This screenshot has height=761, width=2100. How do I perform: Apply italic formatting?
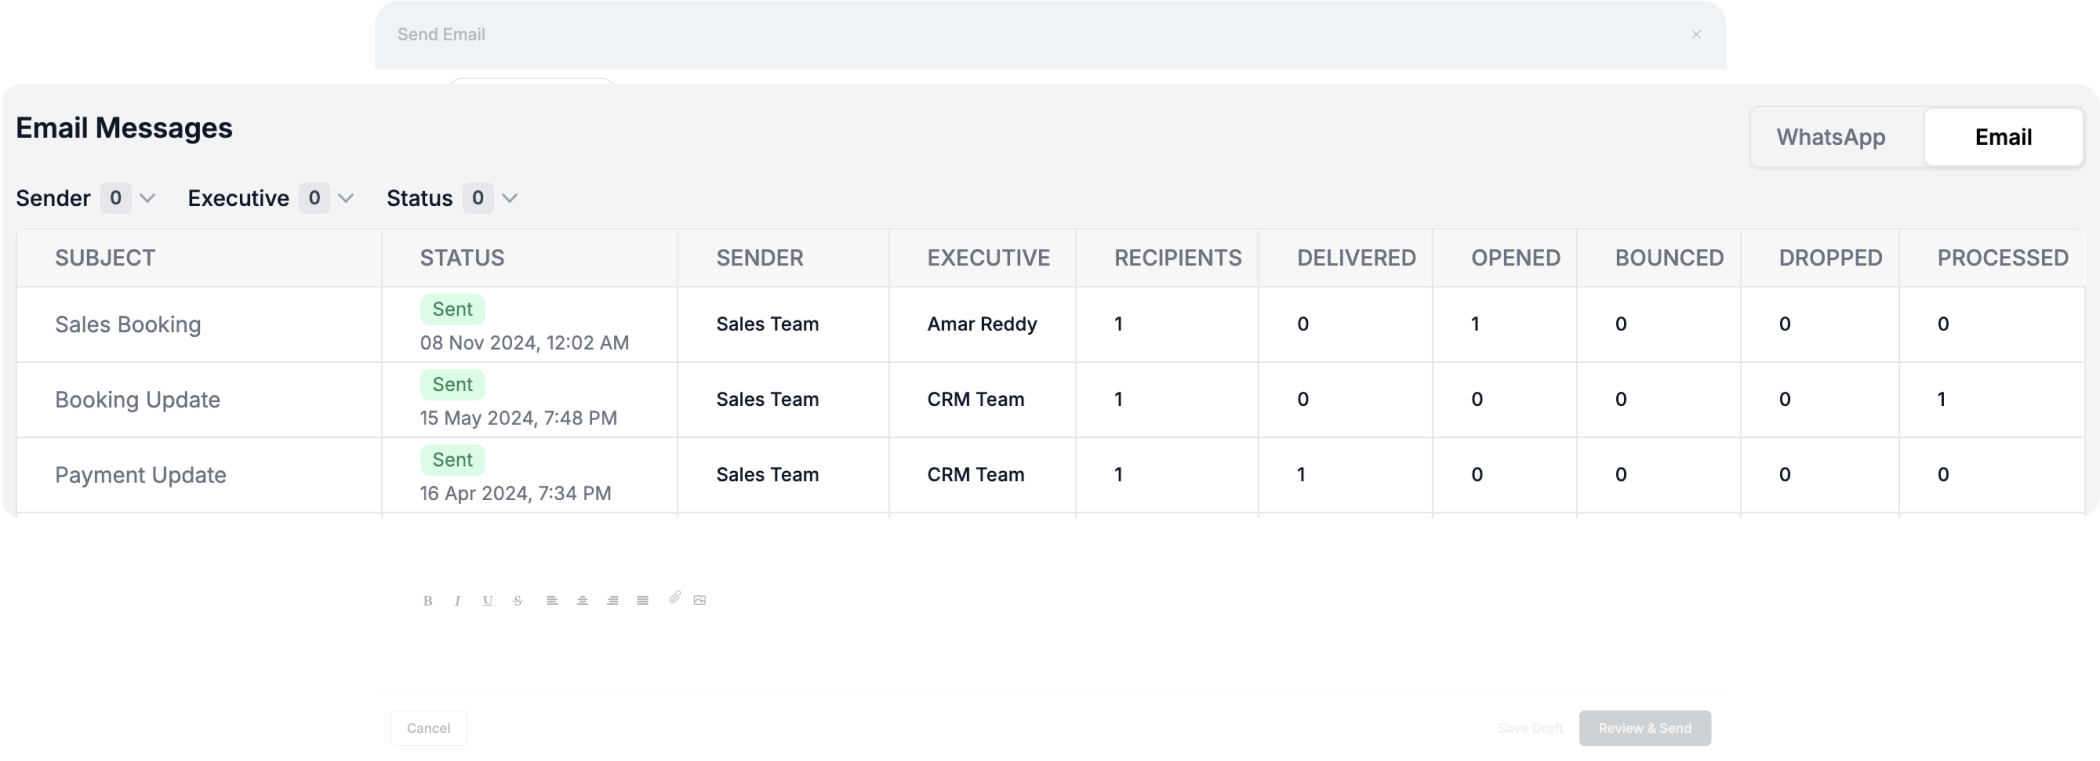pos(457,601)
